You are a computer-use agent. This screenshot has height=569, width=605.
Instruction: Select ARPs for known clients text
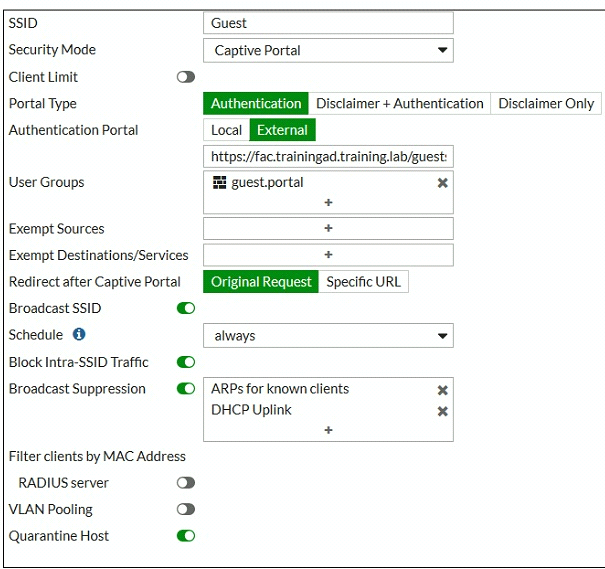(x=280, y=389)
